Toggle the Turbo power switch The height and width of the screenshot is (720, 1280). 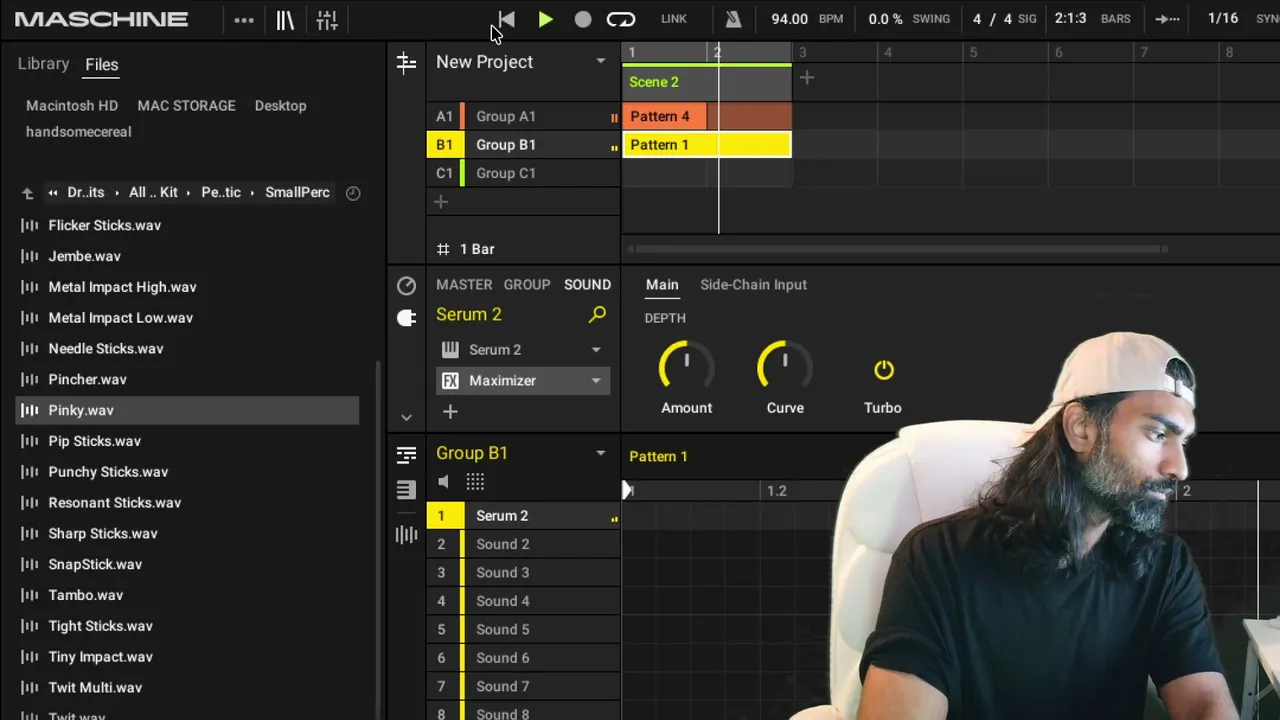(x=884, y=370)
